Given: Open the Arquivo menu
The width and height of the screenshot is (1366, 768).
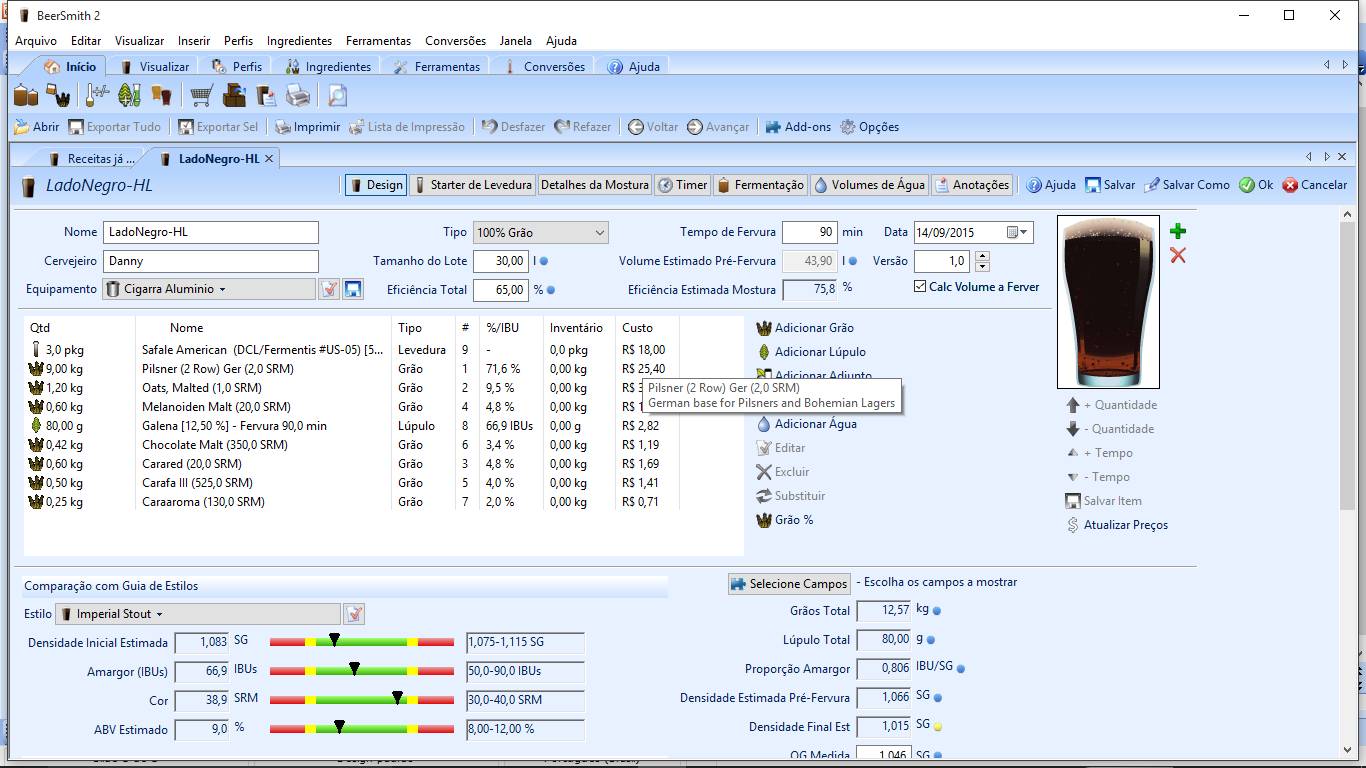Looking at the screenshot, I should 36,41.
